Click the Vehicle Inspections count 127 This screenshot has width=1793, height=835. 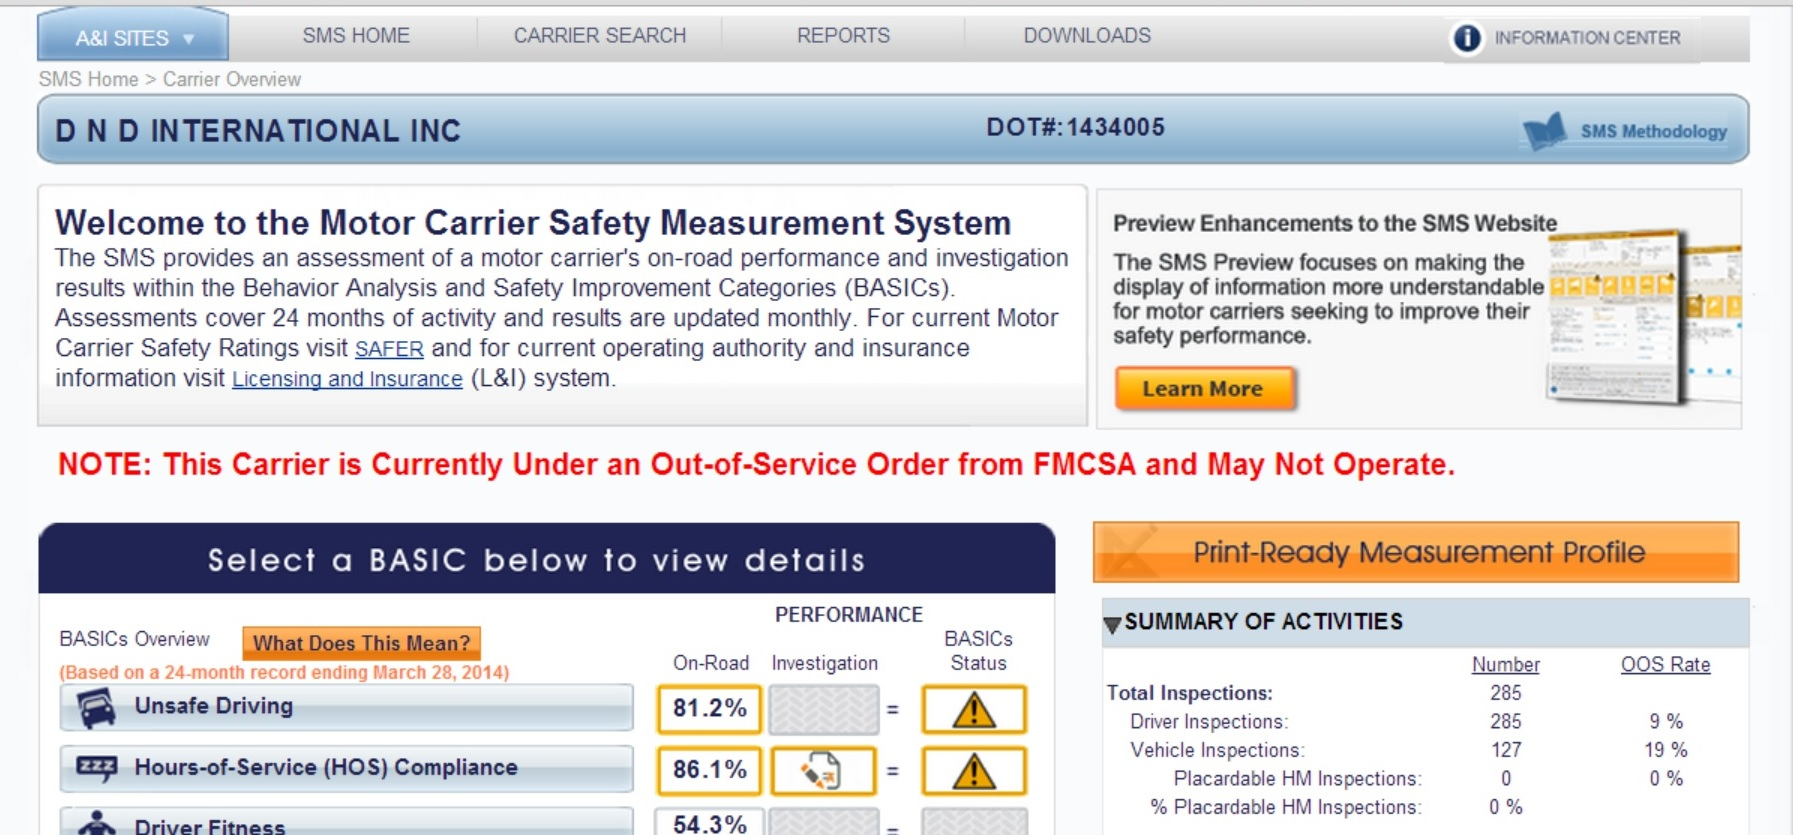coord(1506,750)
